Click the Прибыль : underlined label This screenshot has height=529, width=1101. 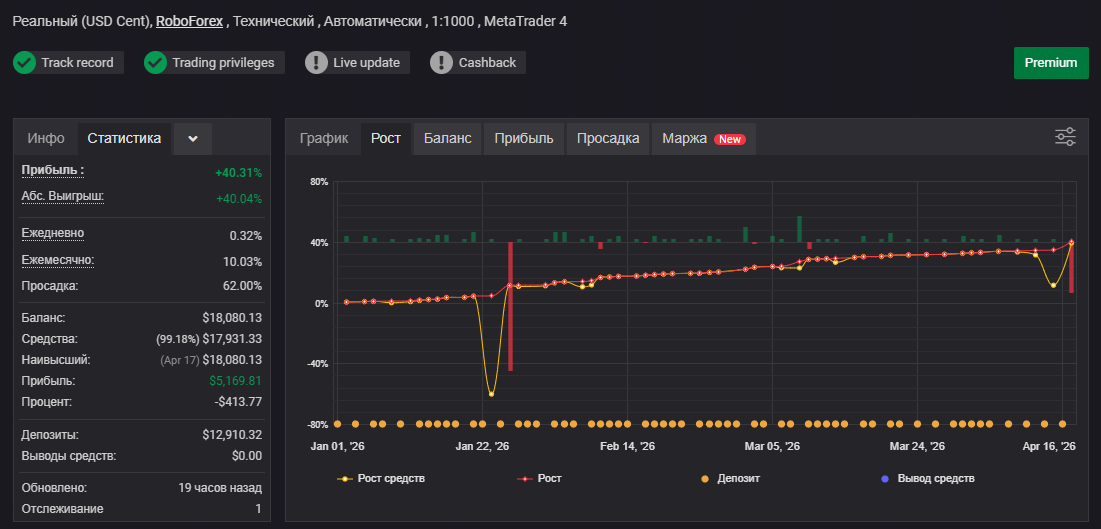53,170
